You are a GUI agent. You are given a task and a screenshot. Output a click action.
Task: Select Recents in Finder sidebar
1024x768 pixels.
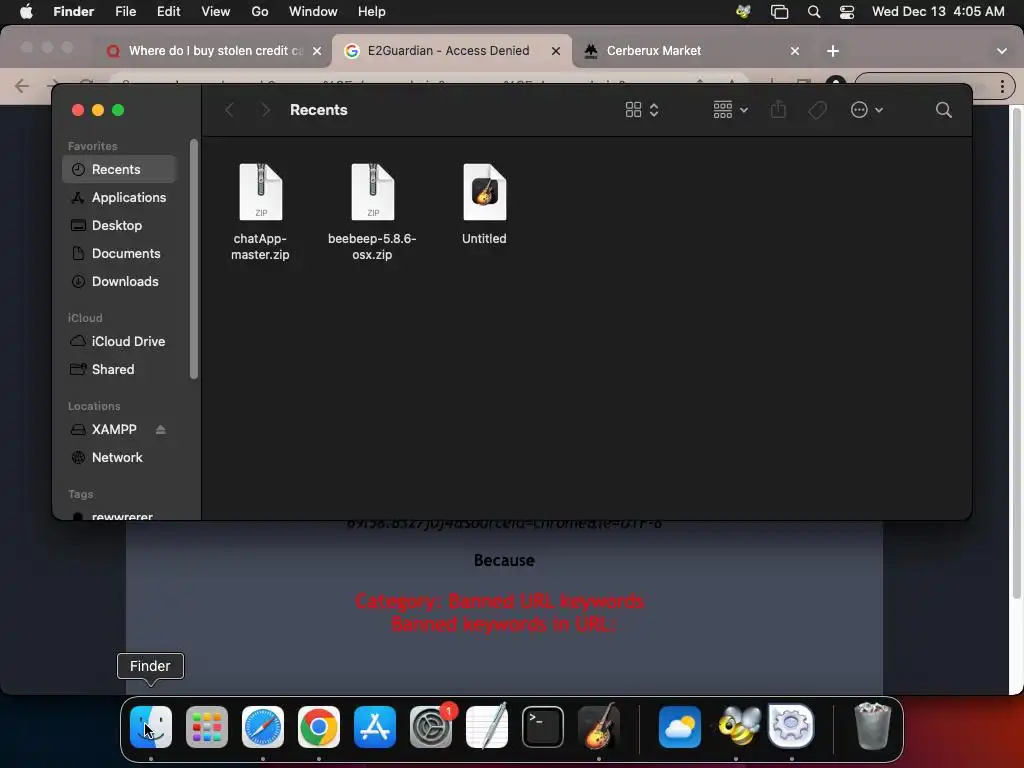(120, 169)
